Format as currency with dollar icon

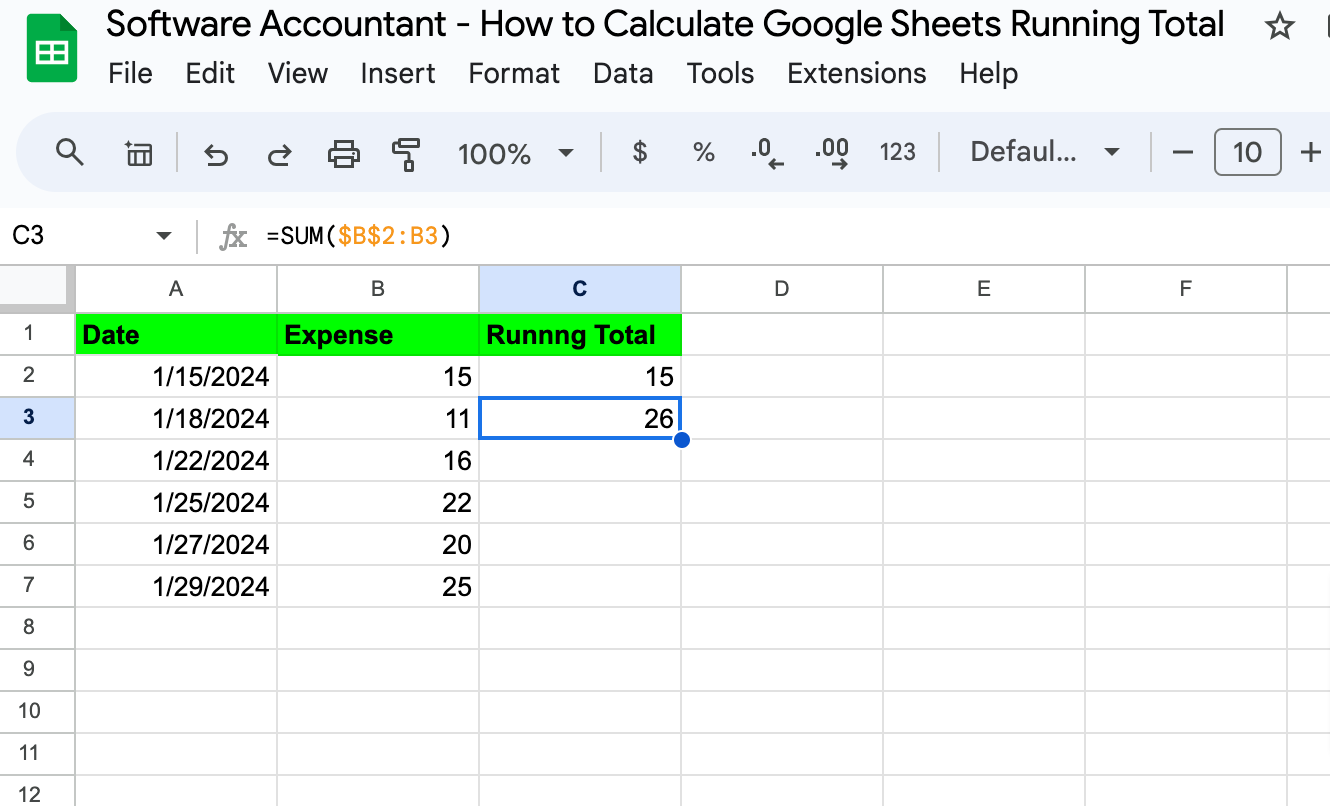click(640, 152)
